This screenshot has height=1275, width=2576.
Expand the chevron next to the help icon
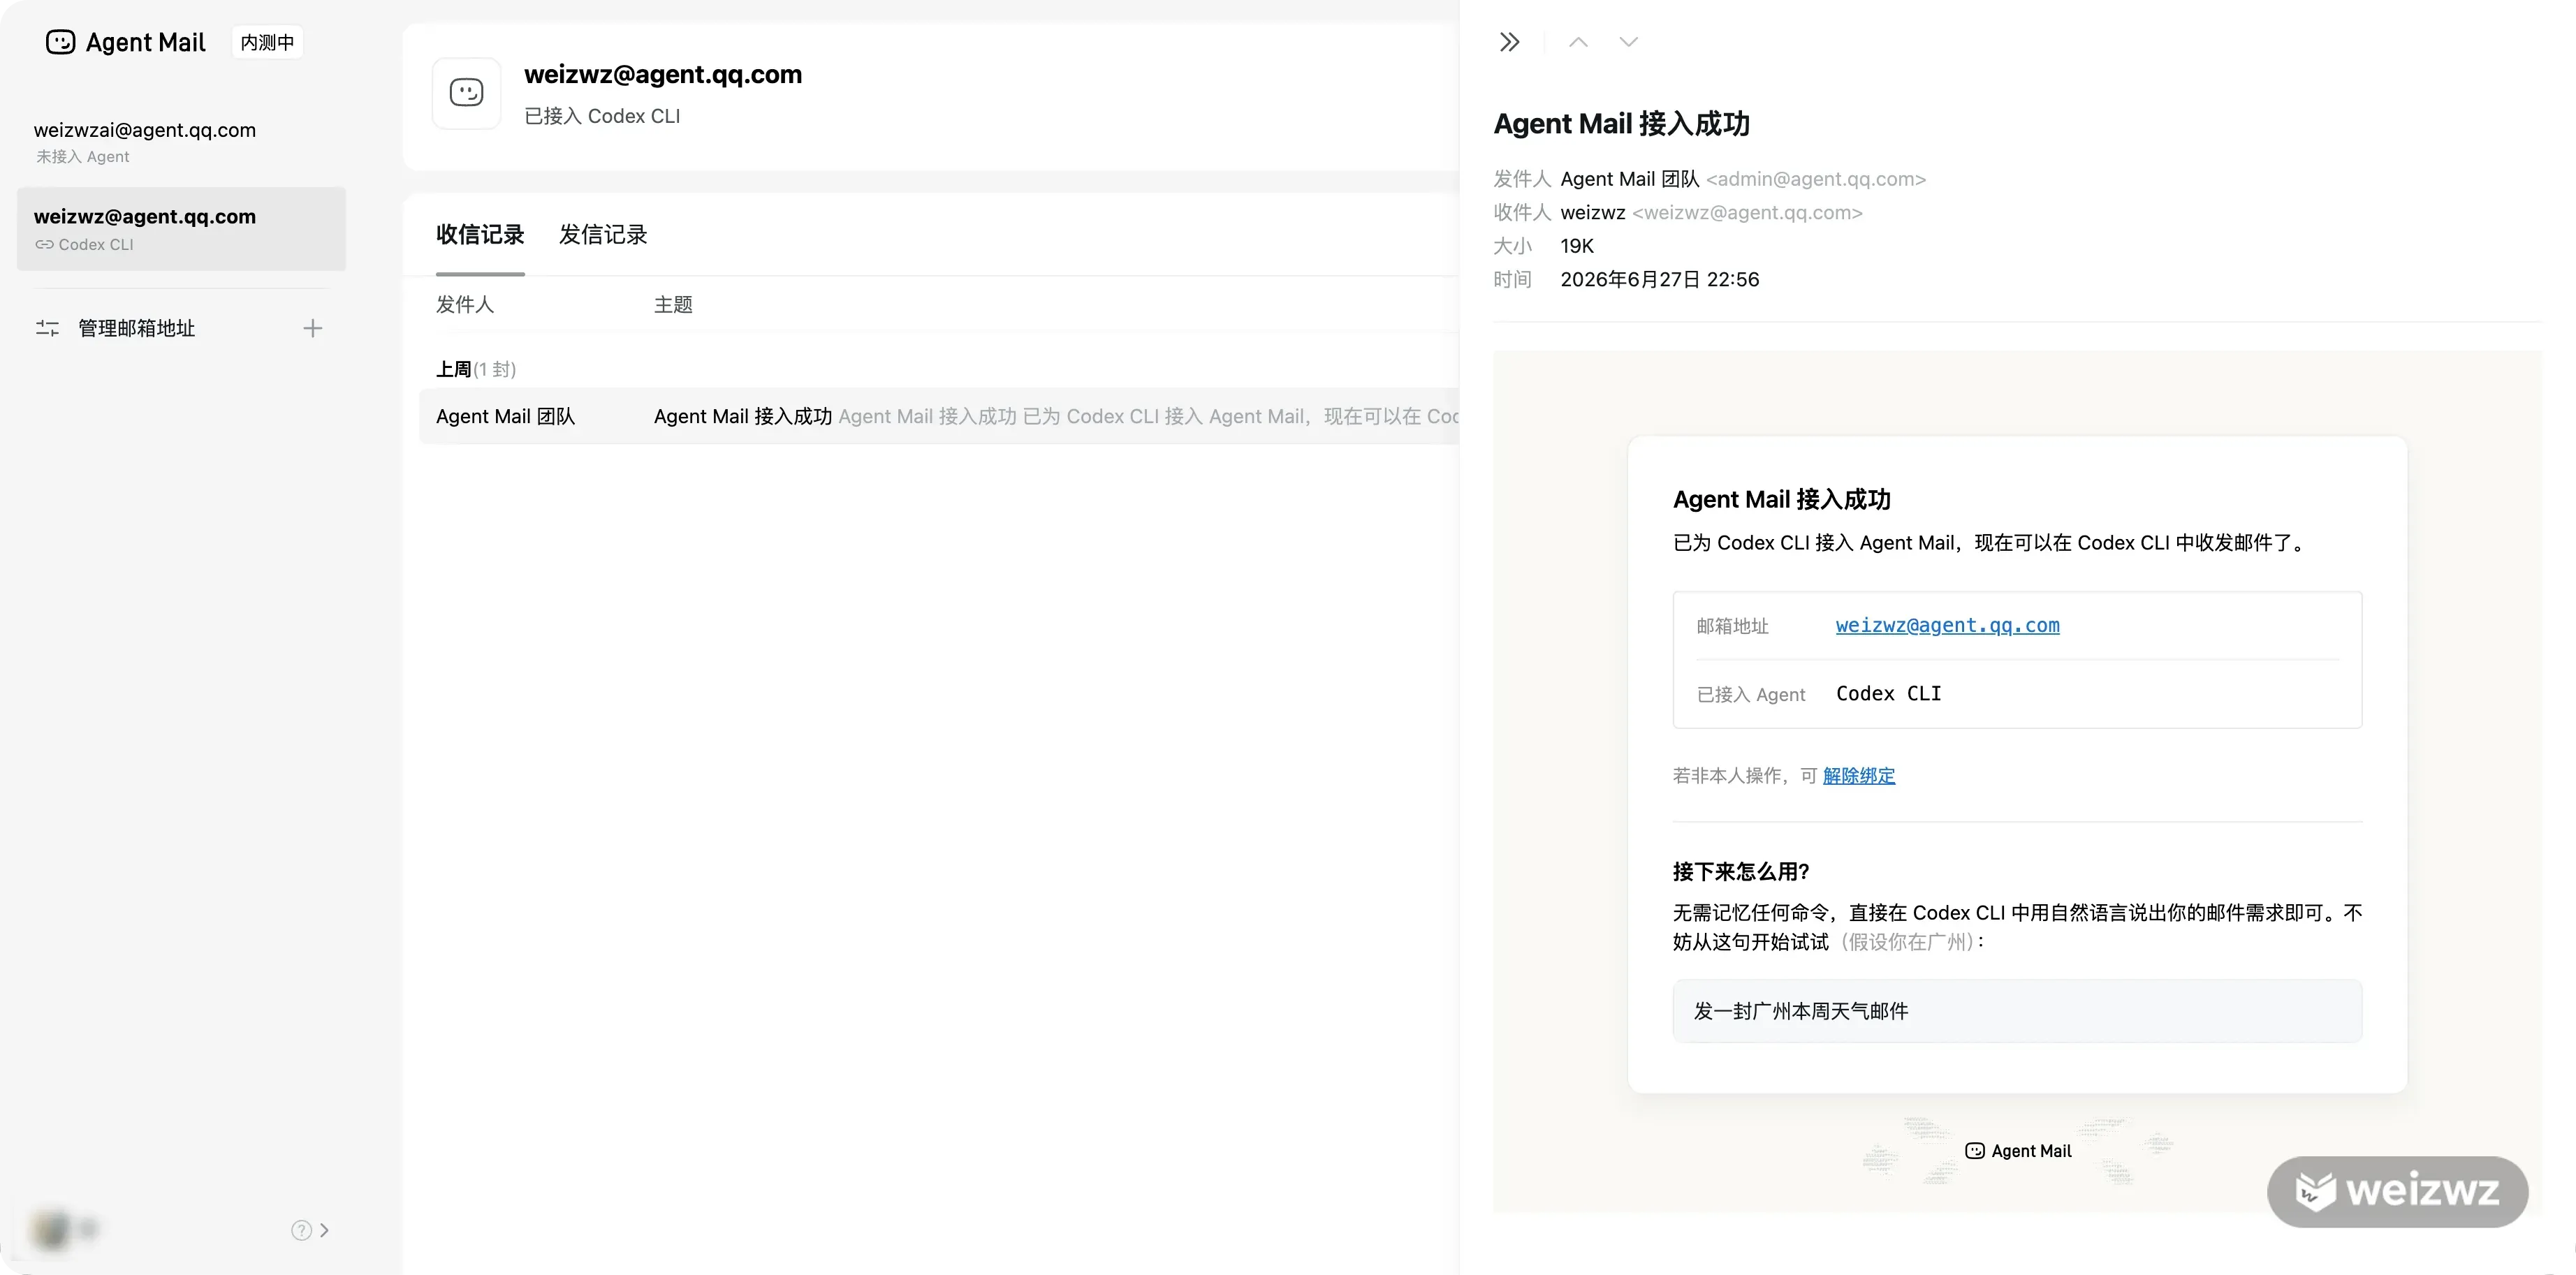click(324, 1230)
